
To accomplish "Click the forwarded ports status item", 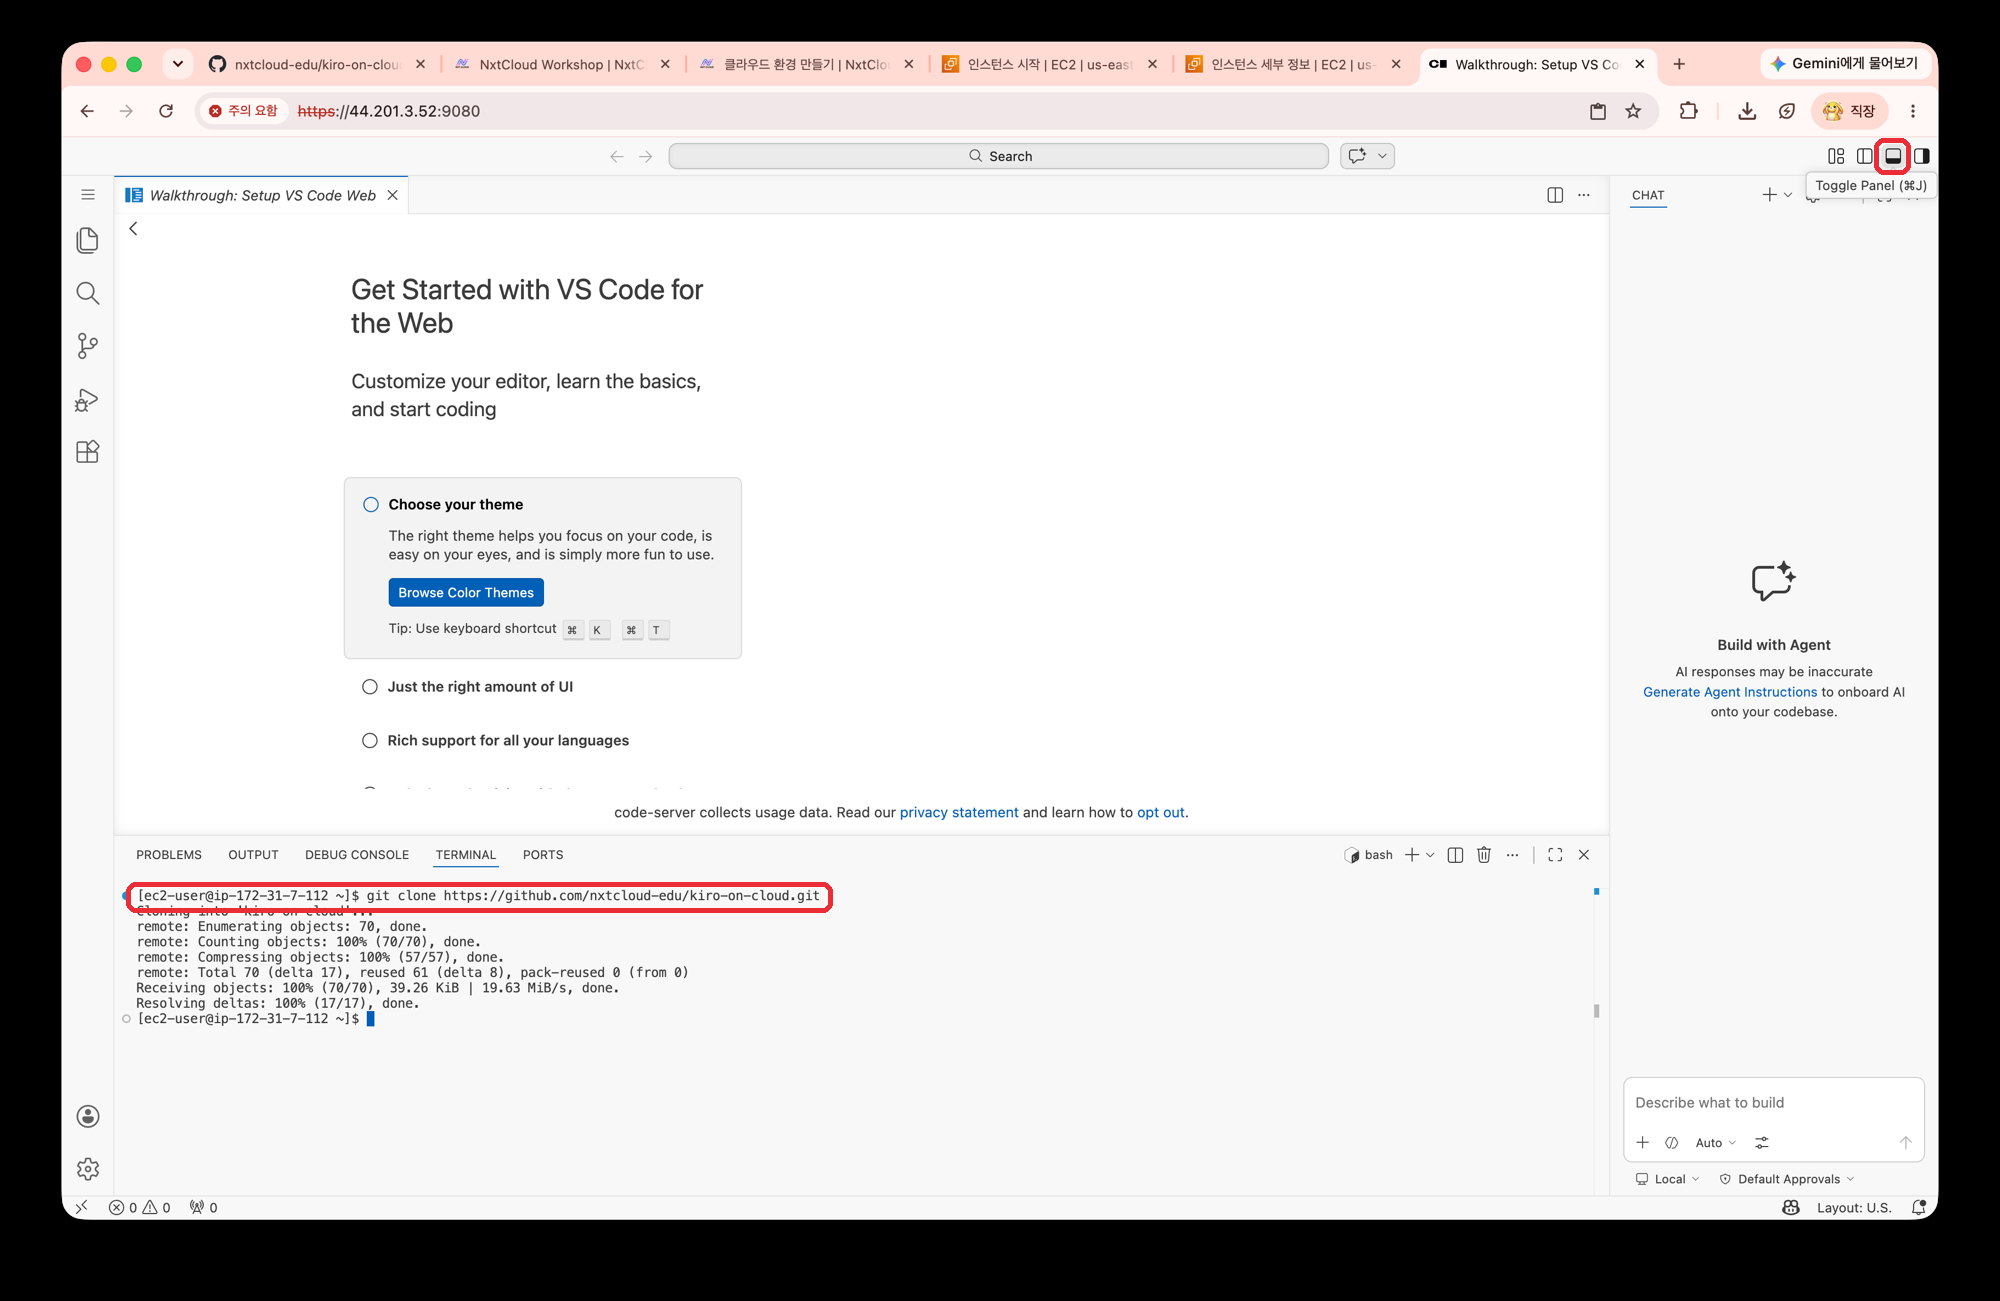I will coord(204,1208).
